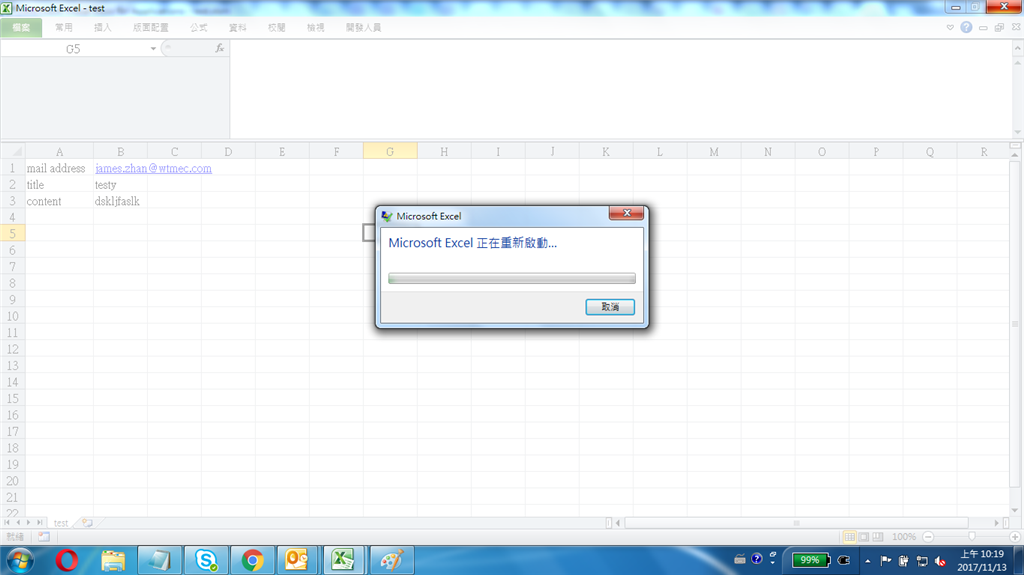
Task: Click the restart progress bar in dialog
Action: 511,278
